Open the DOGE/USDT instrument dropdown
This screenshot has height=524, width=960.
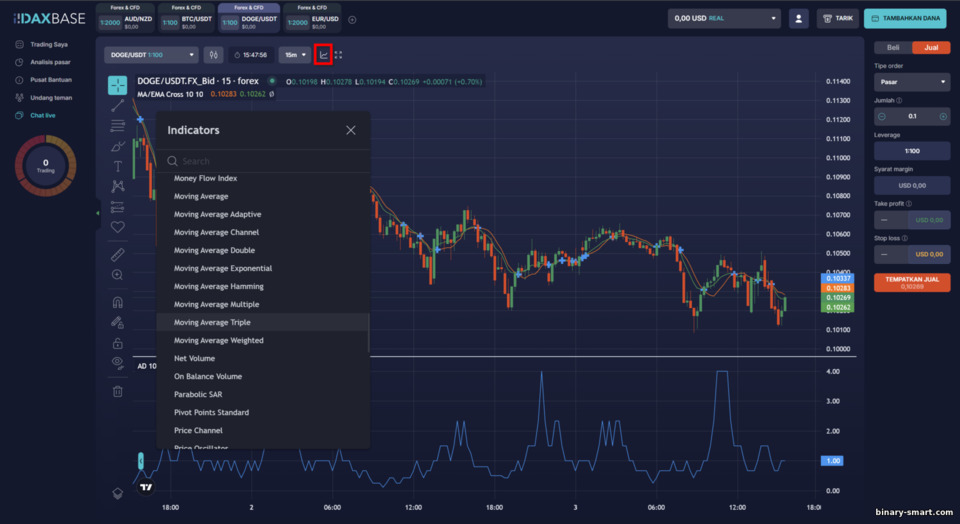pos(151,54)
